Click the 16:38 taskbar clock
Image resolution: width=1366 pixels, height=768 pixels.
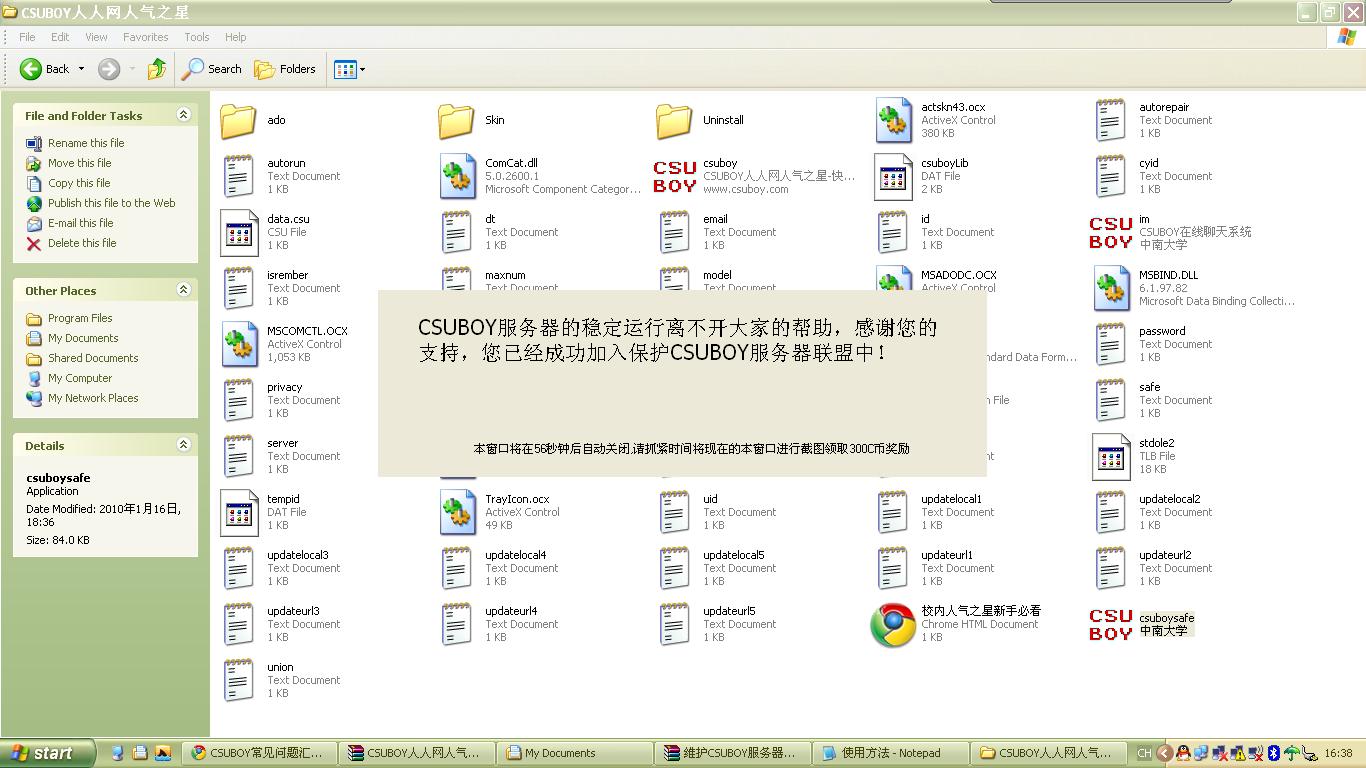pos(1338,753)
